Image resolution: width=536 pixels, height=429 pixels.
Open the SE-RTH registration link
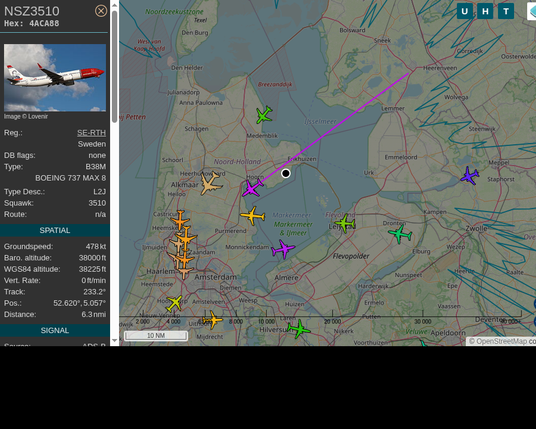tap(91, 133)
